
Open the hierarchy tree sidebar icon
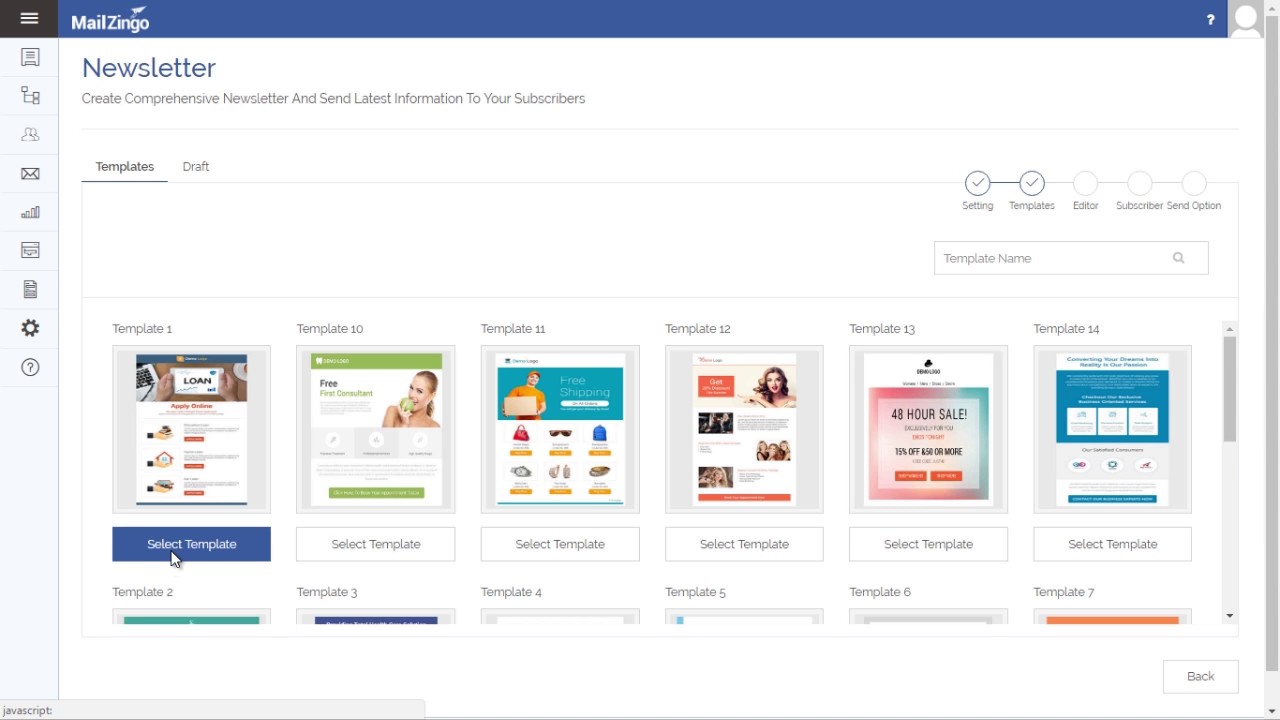coord(30,96)
